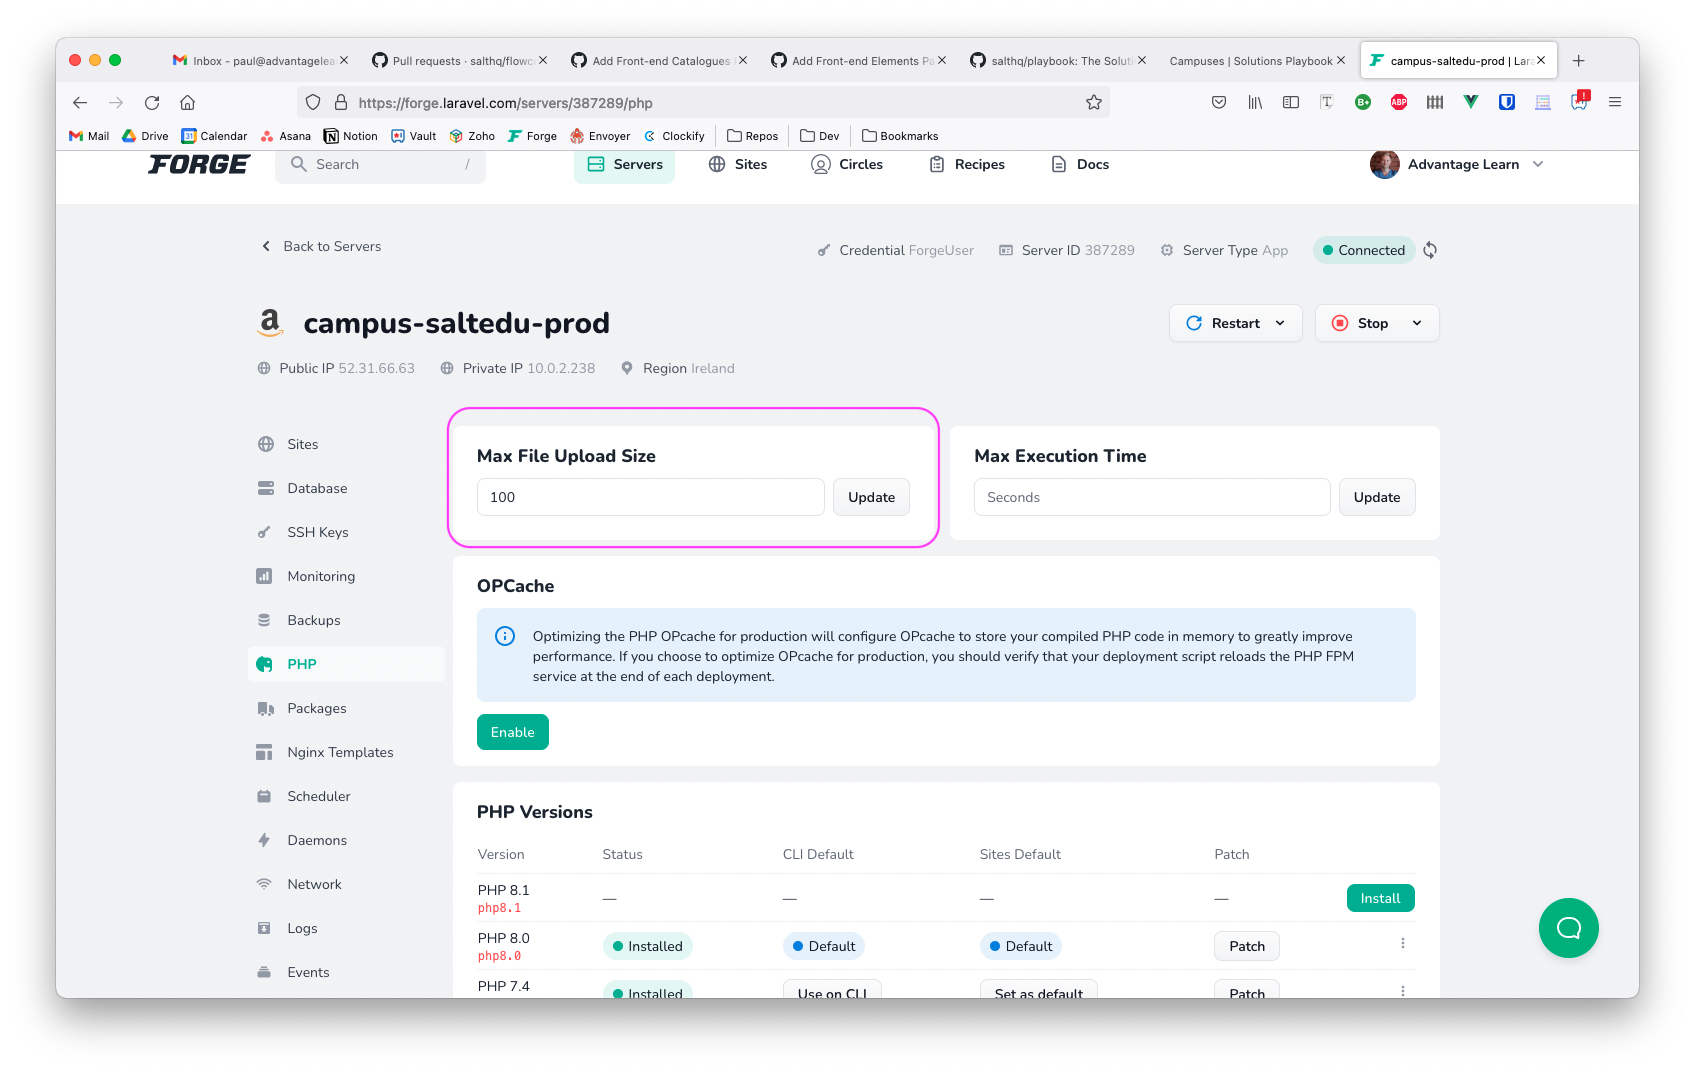Click the Max Execution Time seconds field
This screenshot has height=1072, width=1695.
pos(1151,497)
